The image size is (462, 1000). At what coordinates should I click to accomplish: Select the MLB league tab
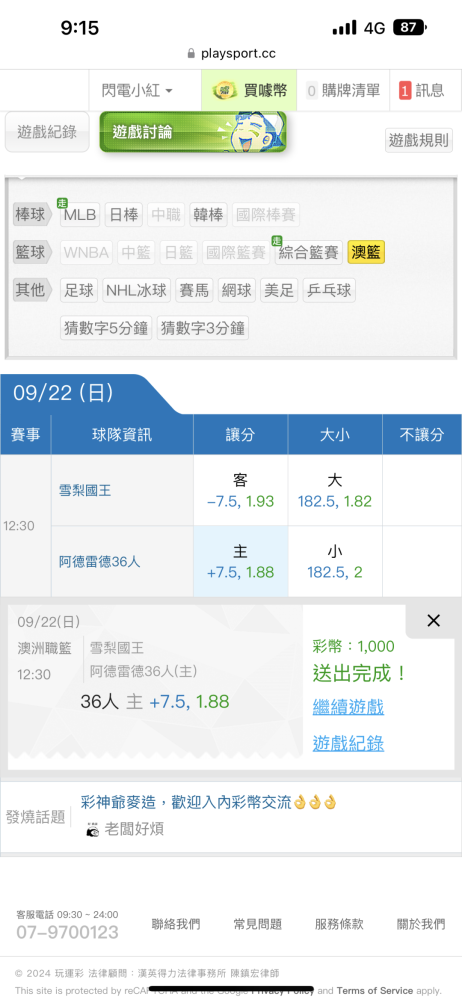tap(80, 215)
